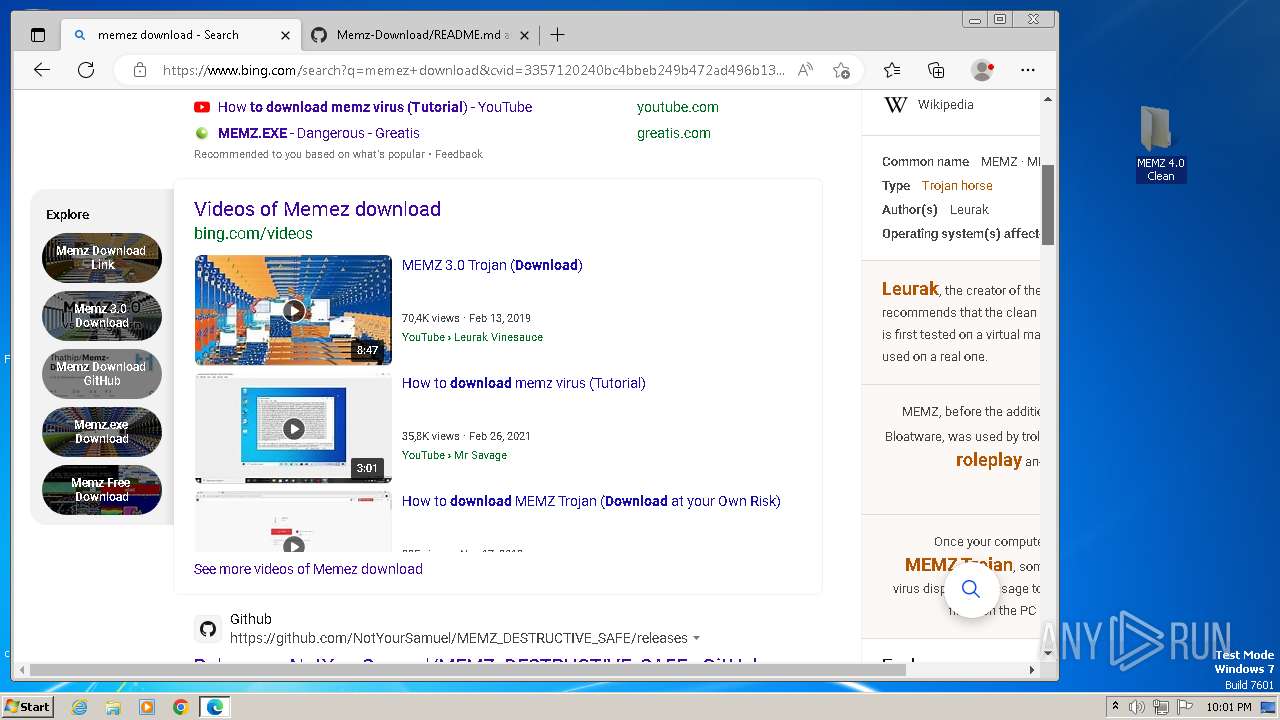Switch to the memez download Search tab
The image size is (1280, 720).
pyautogui.click(x=181, y=35)
